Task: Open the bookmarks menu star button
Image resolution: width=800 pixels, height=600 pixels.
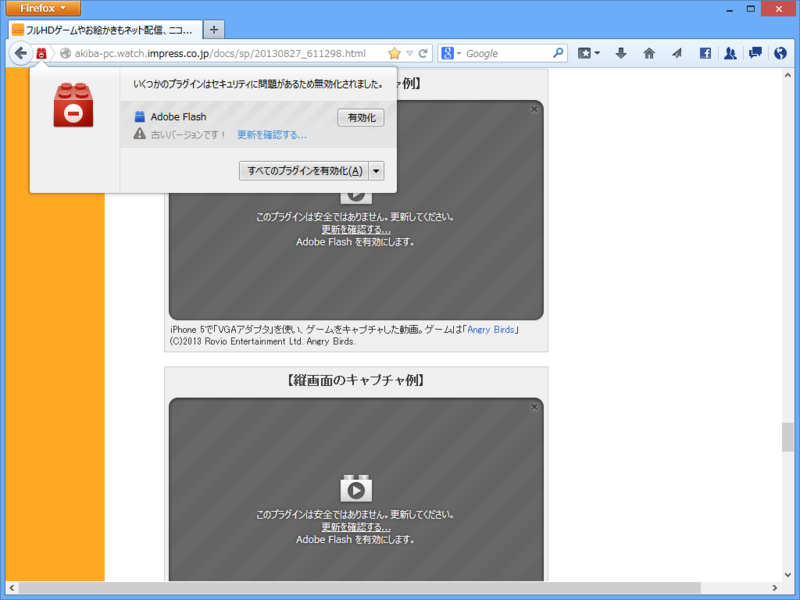Action: pyautogui.click(x=589, y=53)
